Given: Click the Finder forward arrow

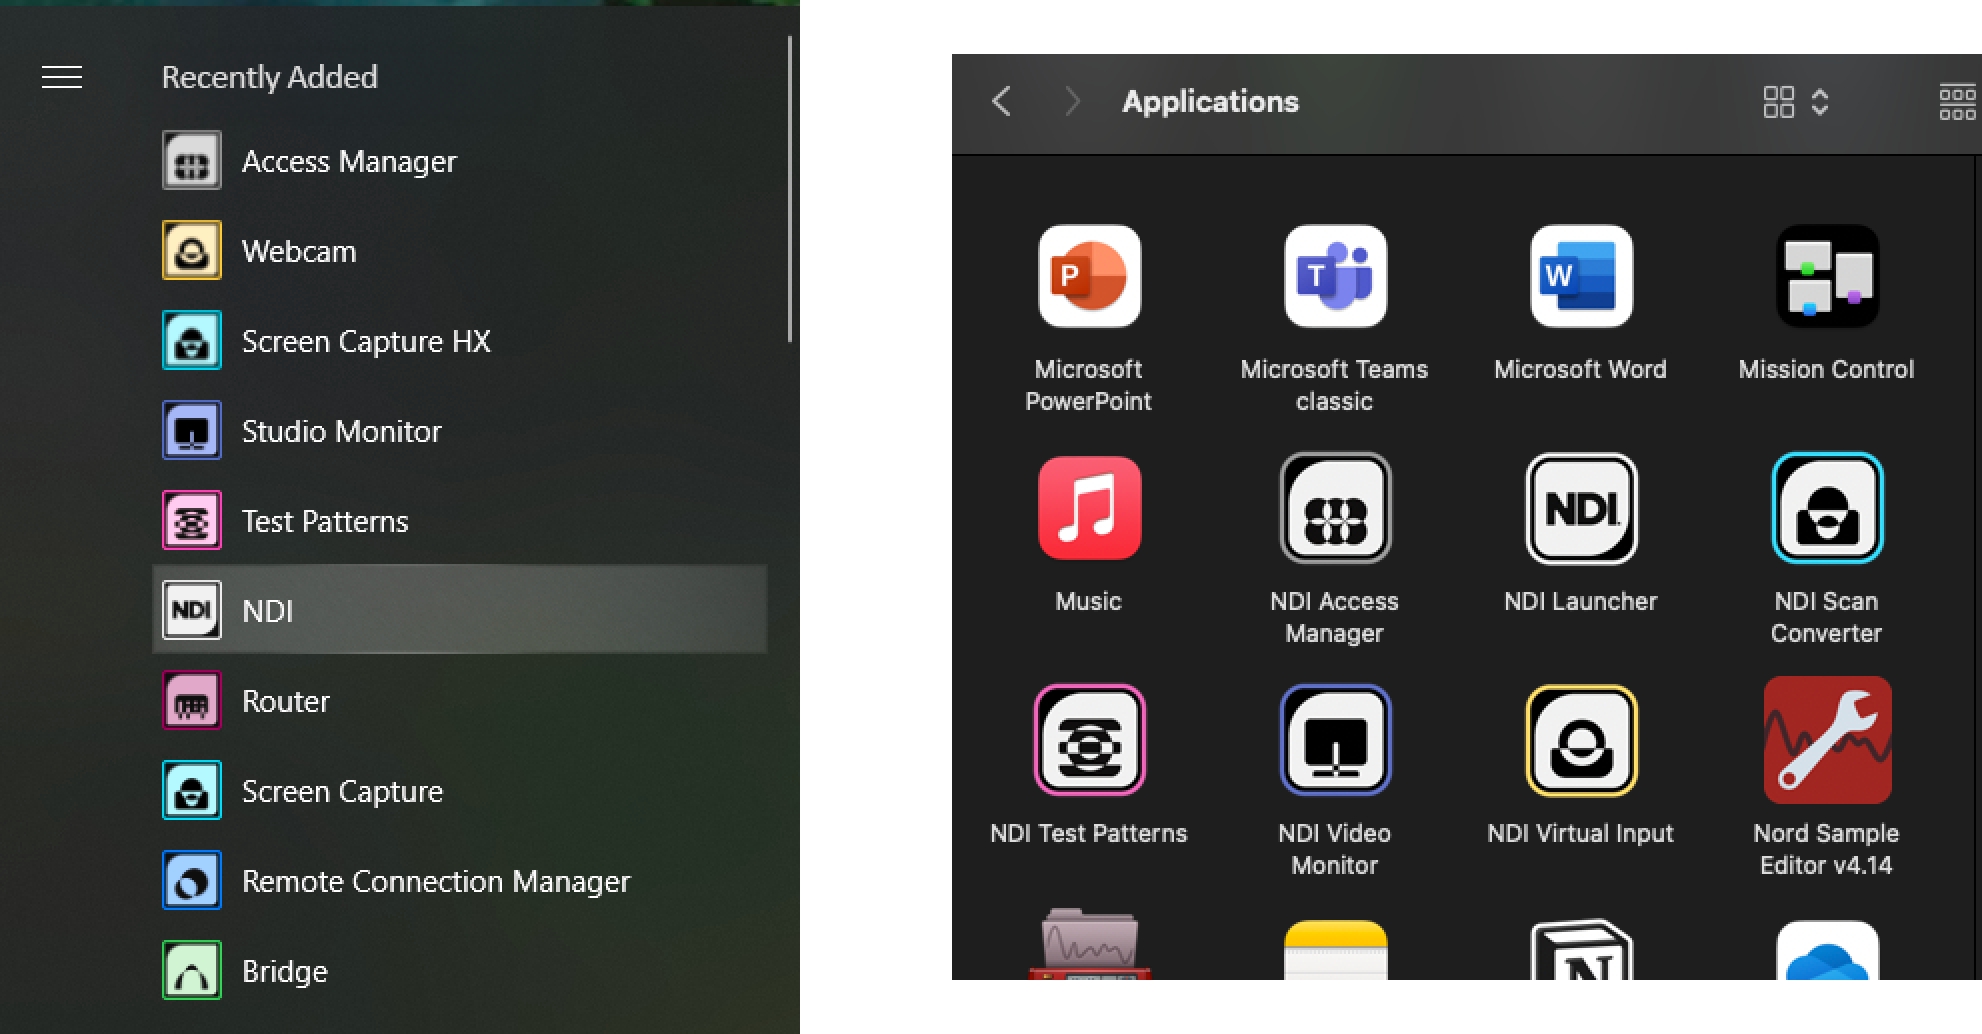Looking at the screenshot, I should (x=1072, y=101).
